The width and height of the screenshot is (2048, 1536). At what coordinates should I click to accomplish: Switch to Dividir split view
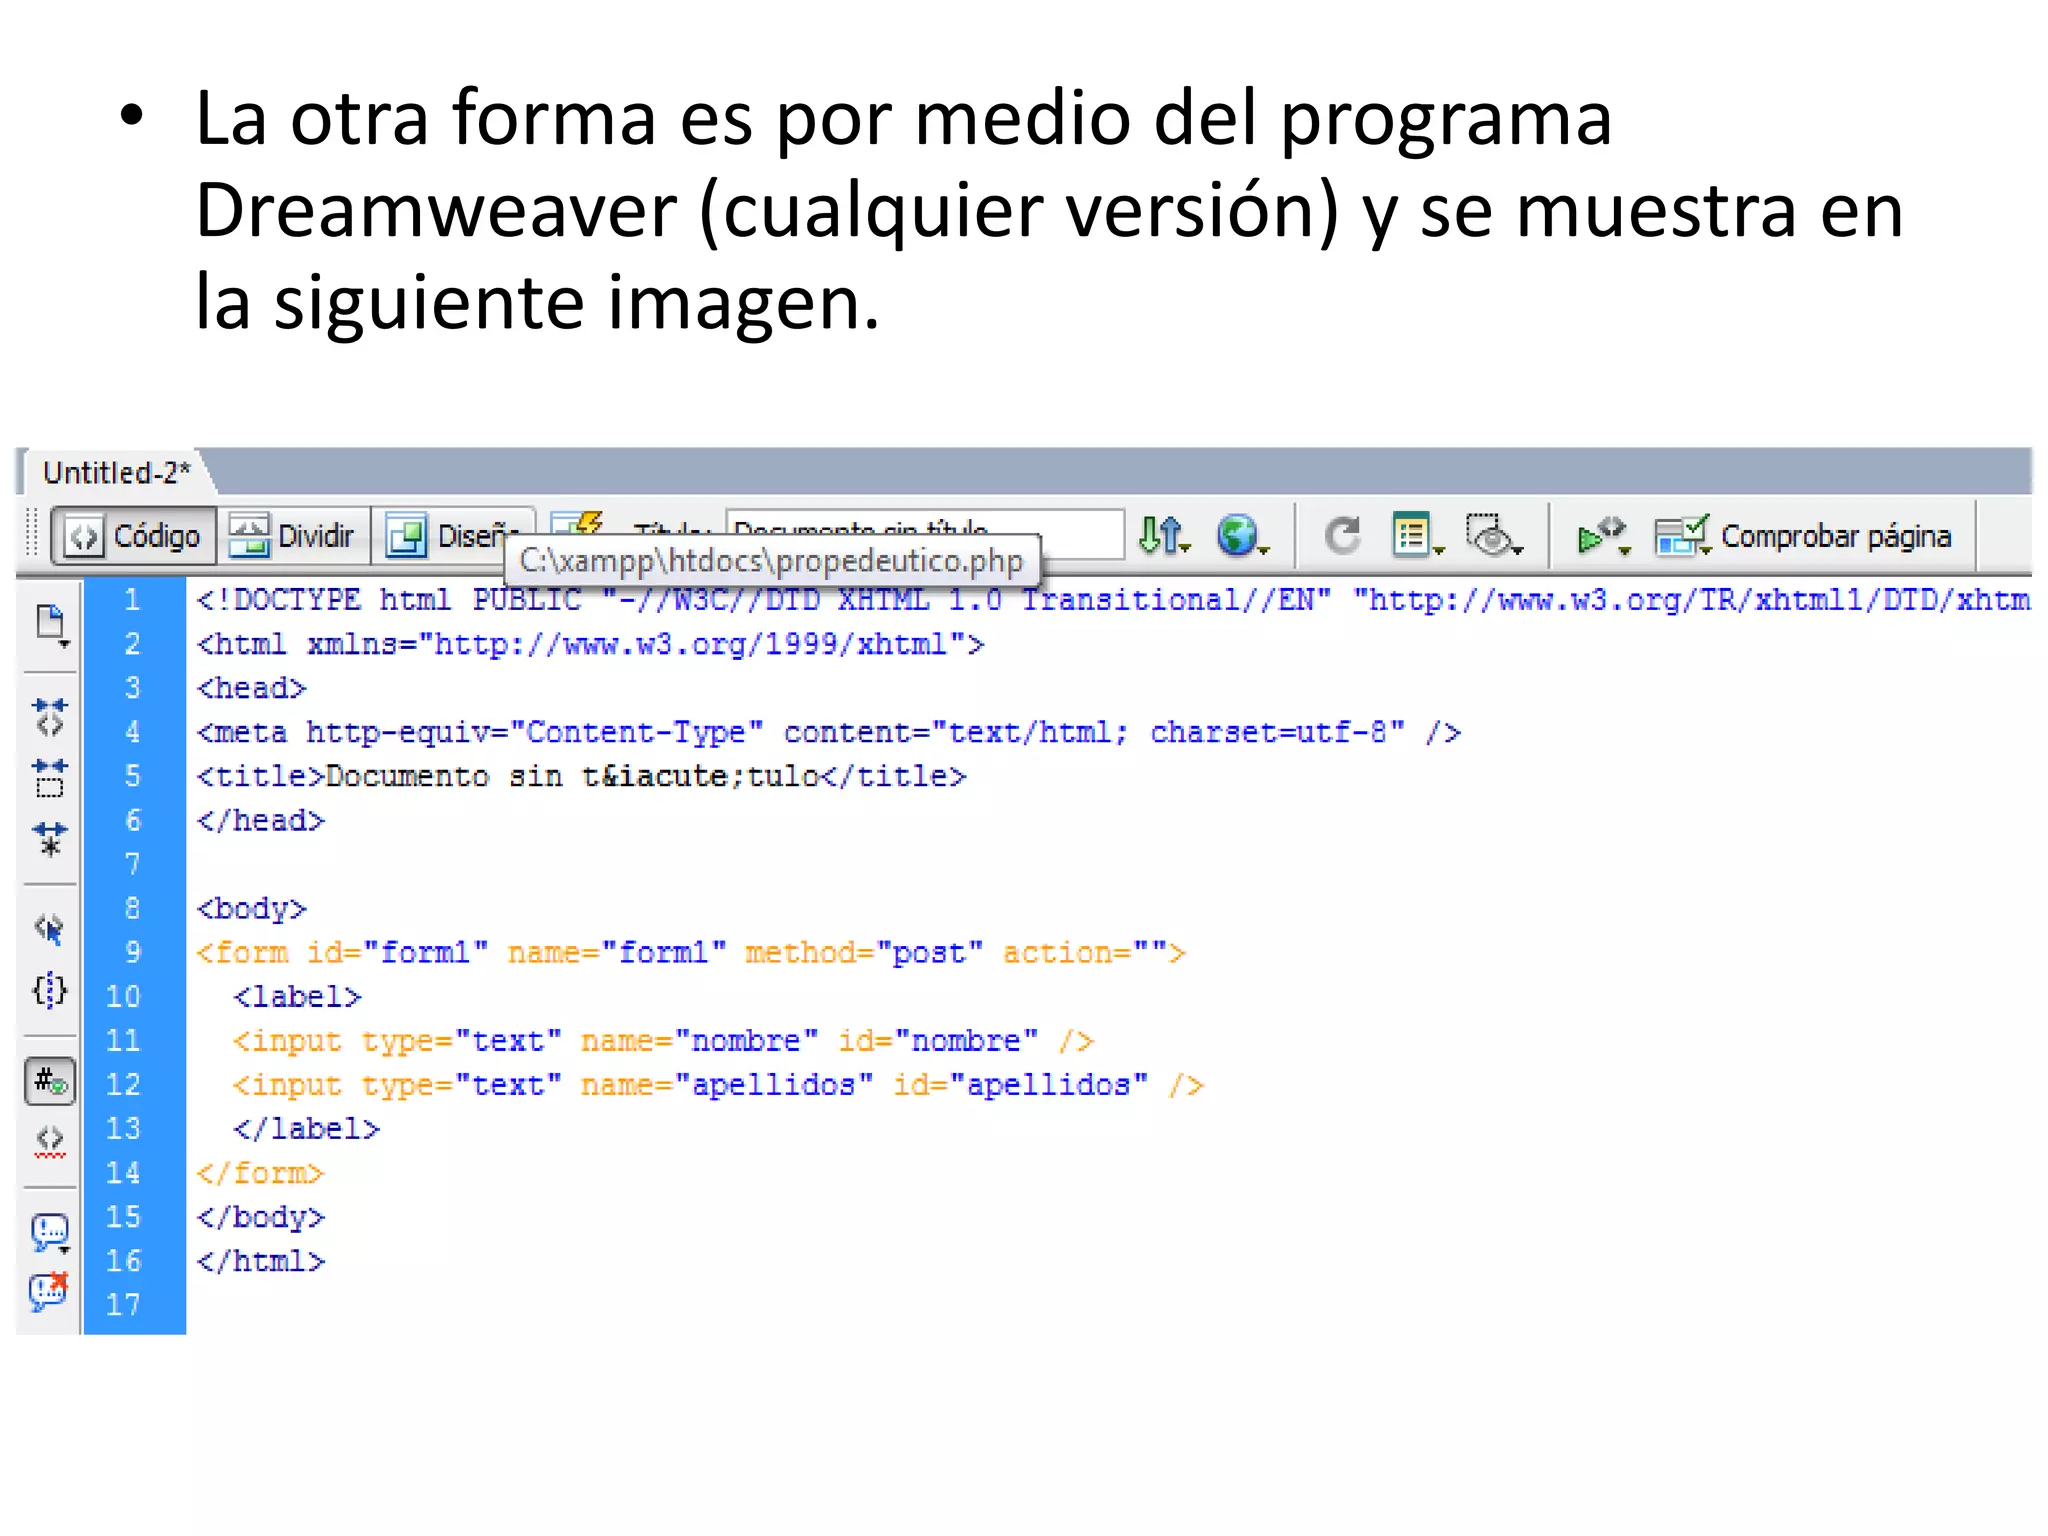pyautogui.click(x=292, y=536)
